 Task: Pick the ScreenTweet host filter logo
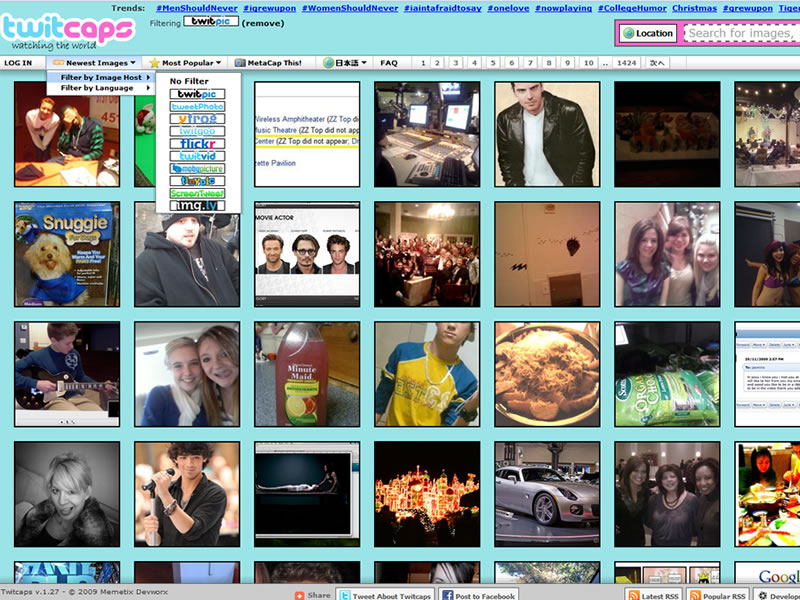(197, 193)
